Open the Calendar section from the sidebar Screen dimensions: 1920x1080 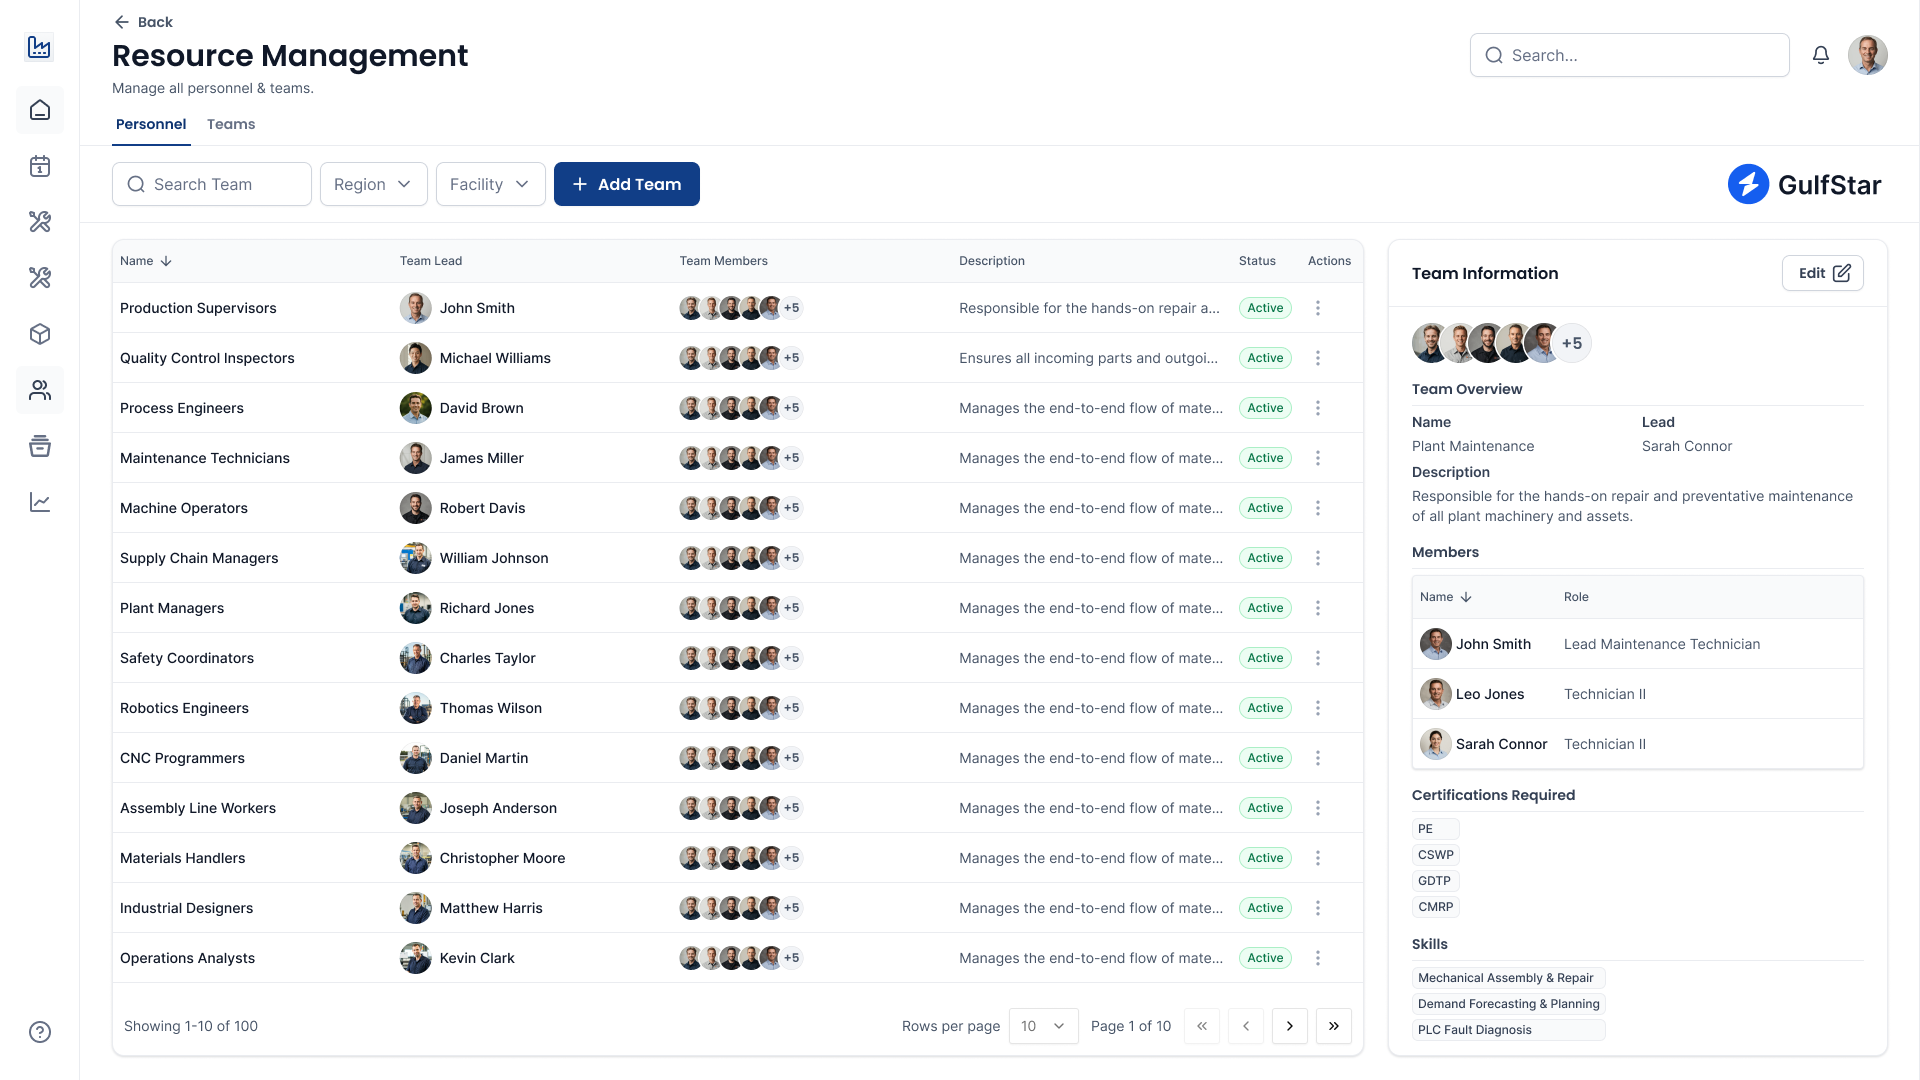point(40,166)
